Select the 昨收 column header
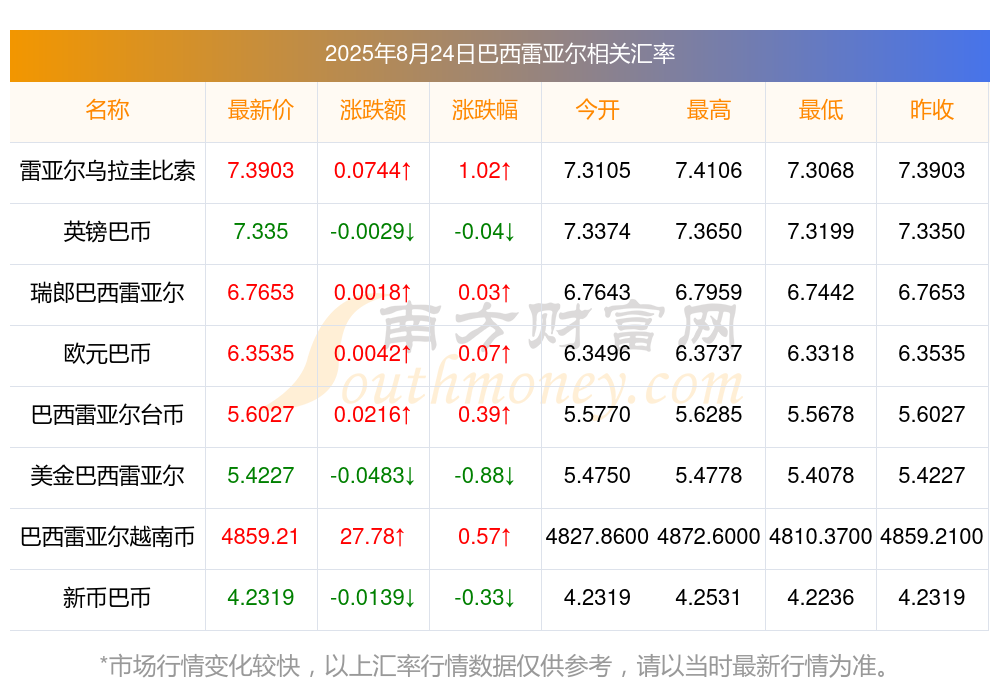The height and width of the screenshot is (698, 1000). (932, 110)
